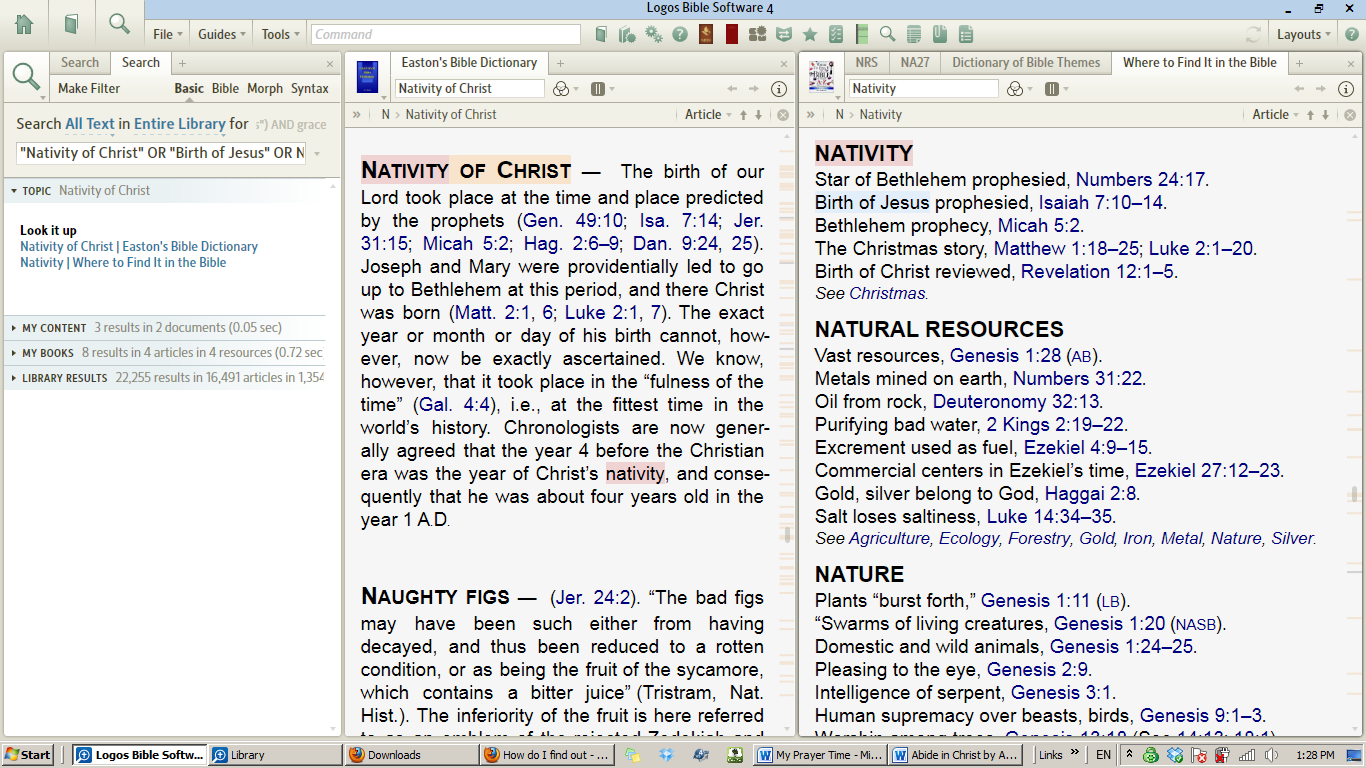This screenshot has width=1366, height=768.
Task: Open info icon in Easton's panel
Action: click(x=780, y=89)
